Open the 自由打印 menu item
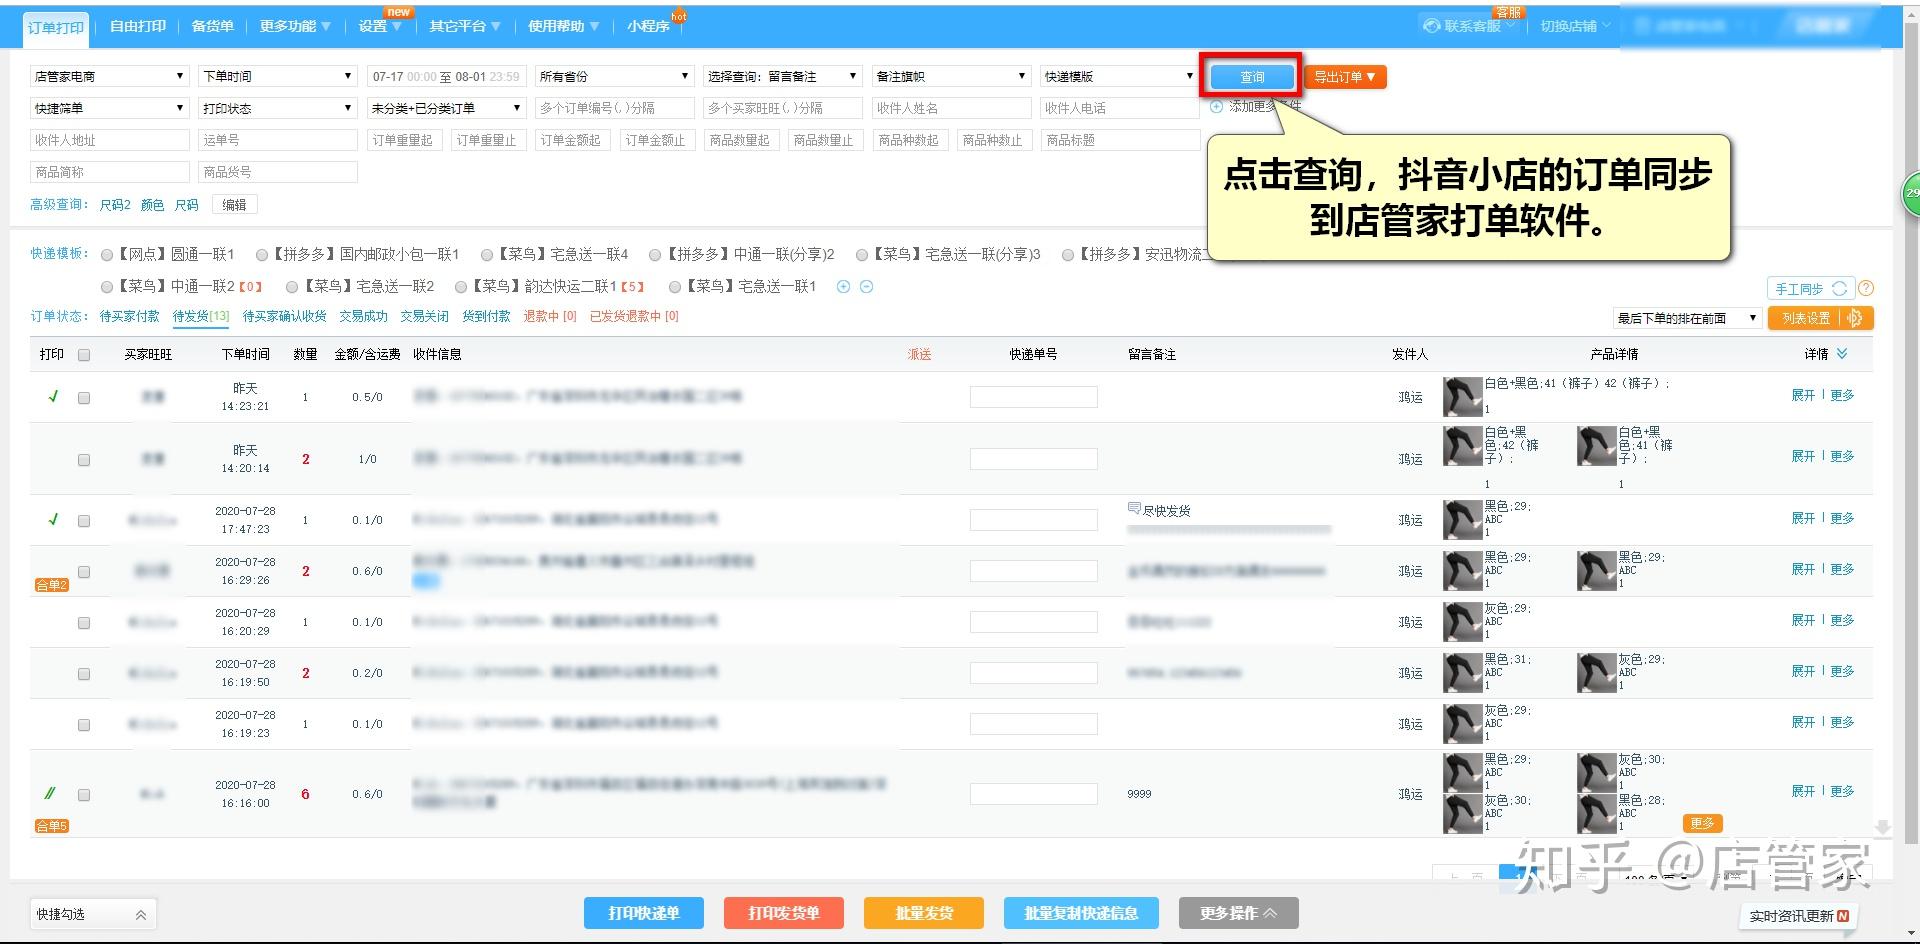 [138, 26]
